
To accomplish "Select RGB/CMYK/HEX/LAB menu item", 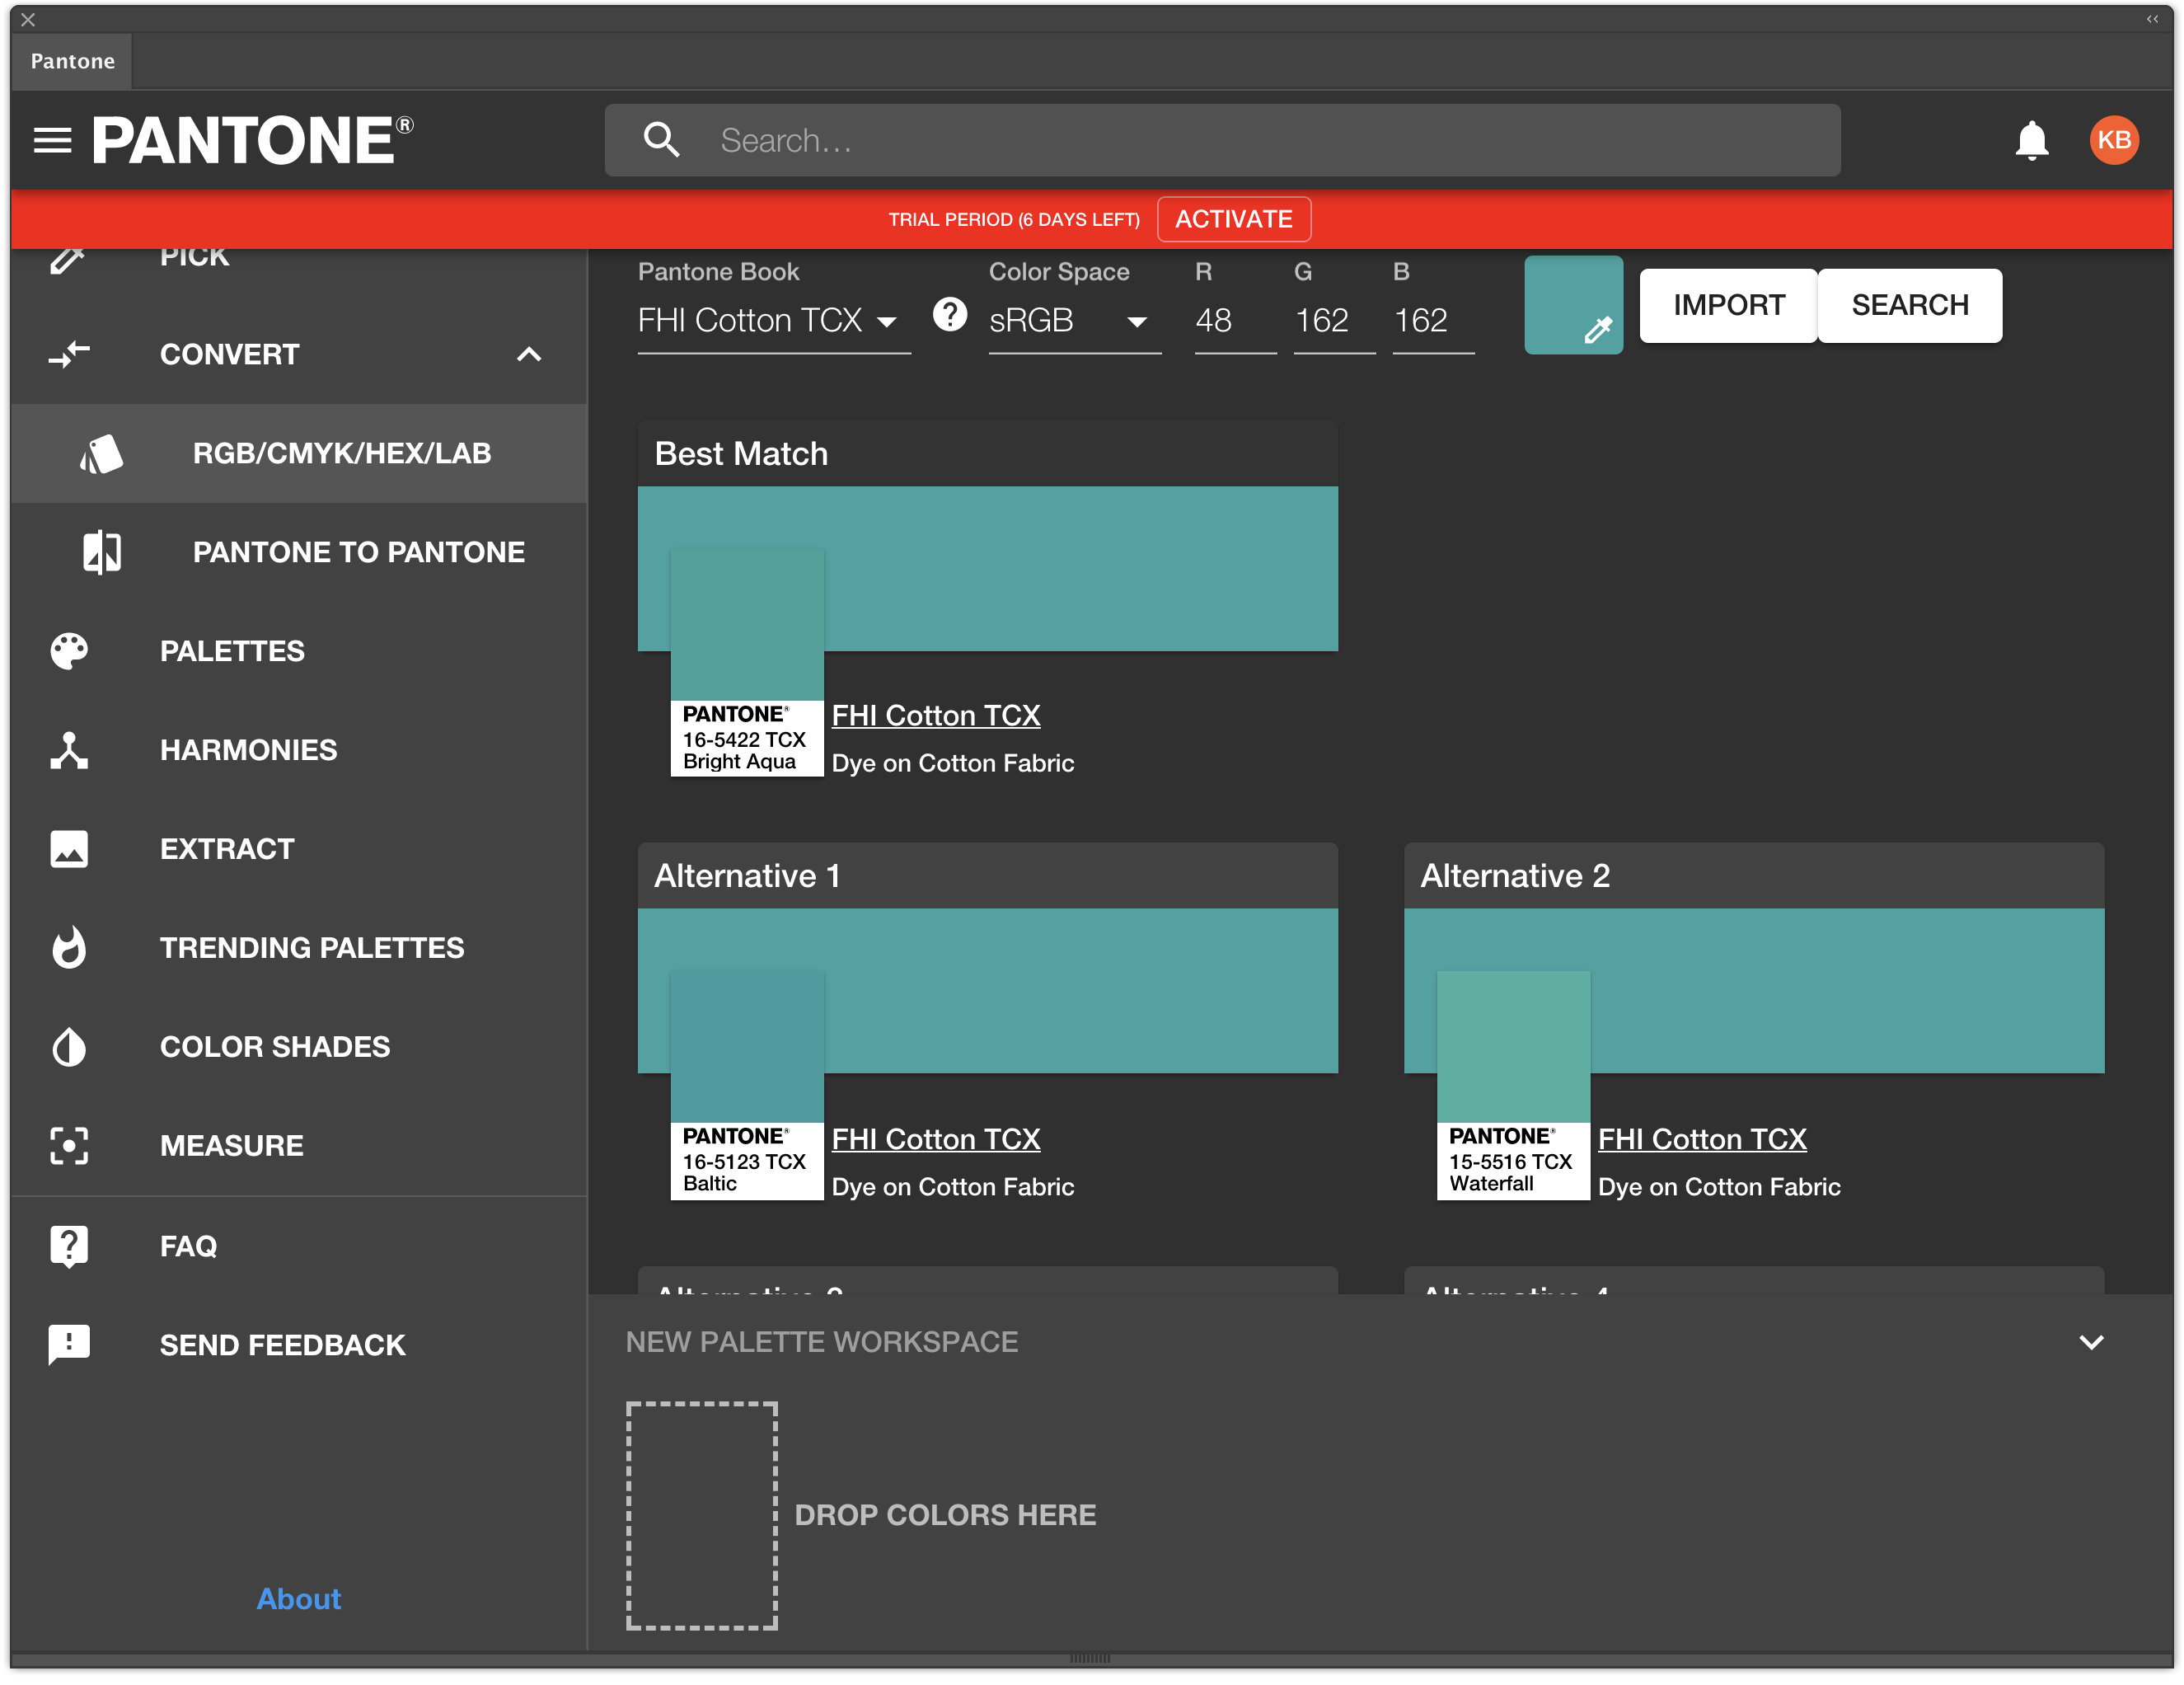I will (x=299, y=453).
